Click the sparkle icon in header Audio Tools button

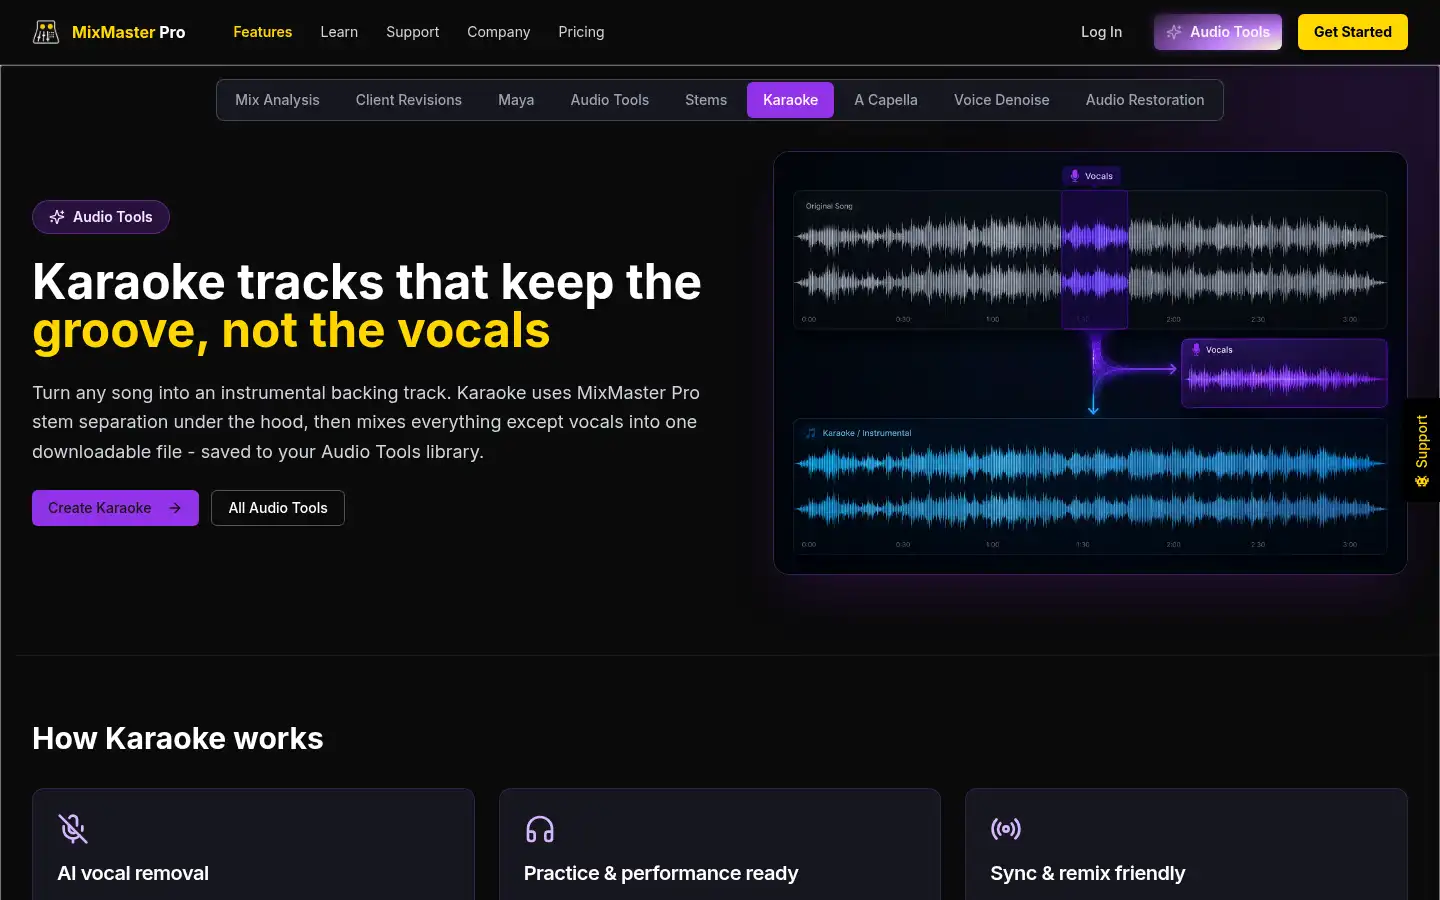click(x=1174, y=32)
